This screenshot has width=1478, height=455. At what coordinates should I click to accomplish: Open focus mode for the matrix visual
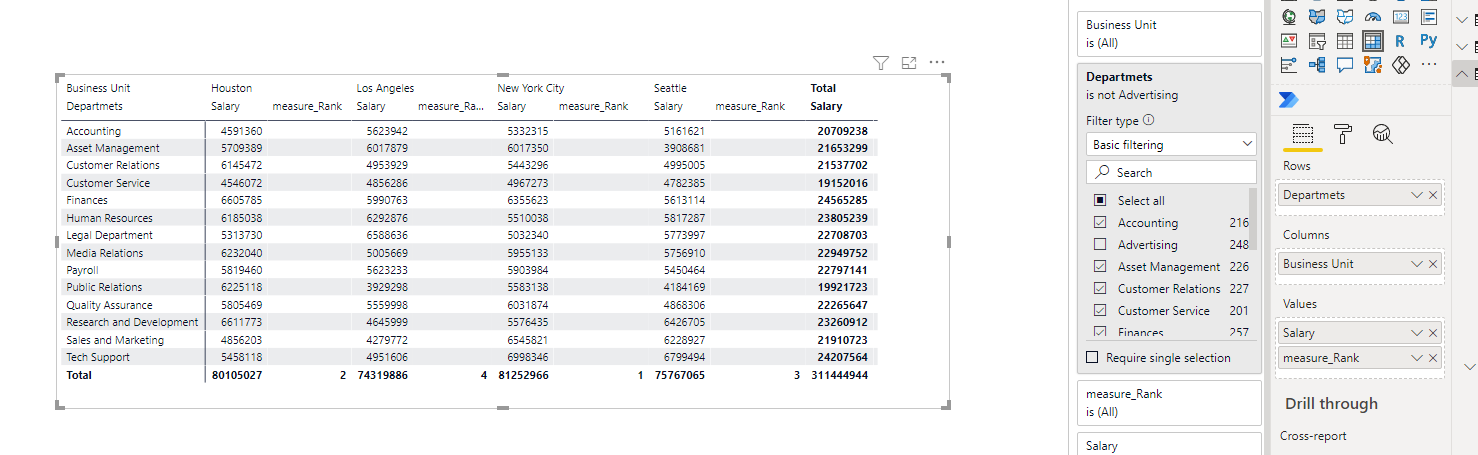[909, 63]
